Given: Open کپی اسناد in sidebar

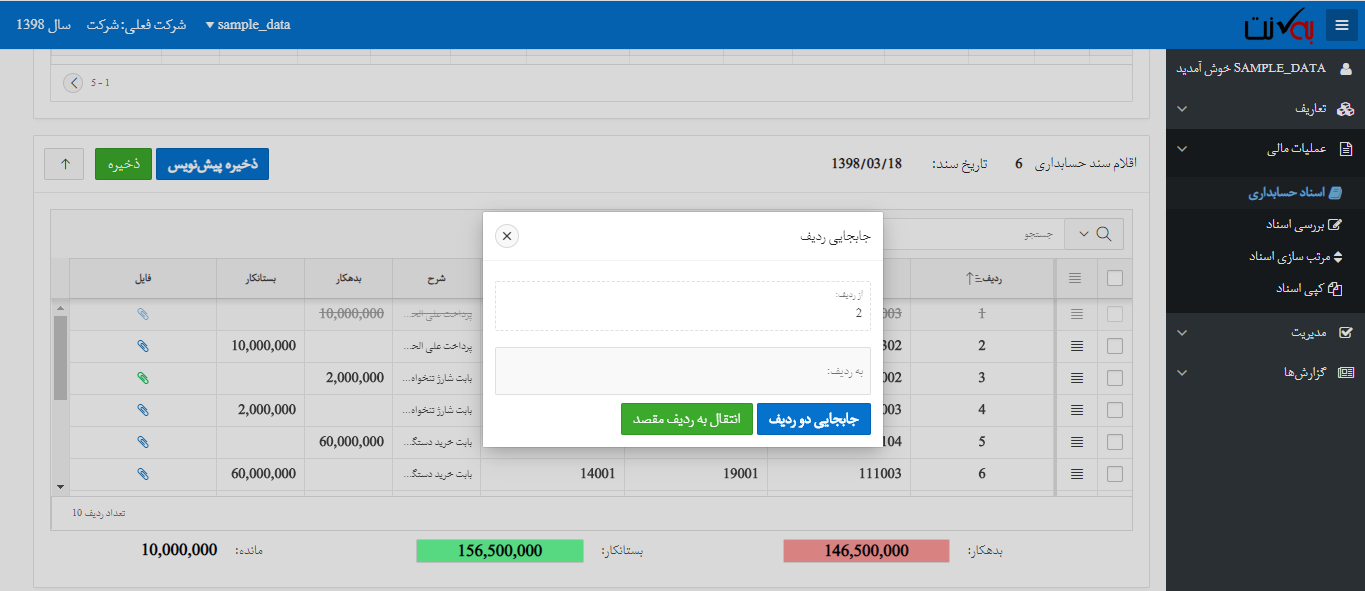Looking at the screenshot, I should click(x=1309, y=289).
